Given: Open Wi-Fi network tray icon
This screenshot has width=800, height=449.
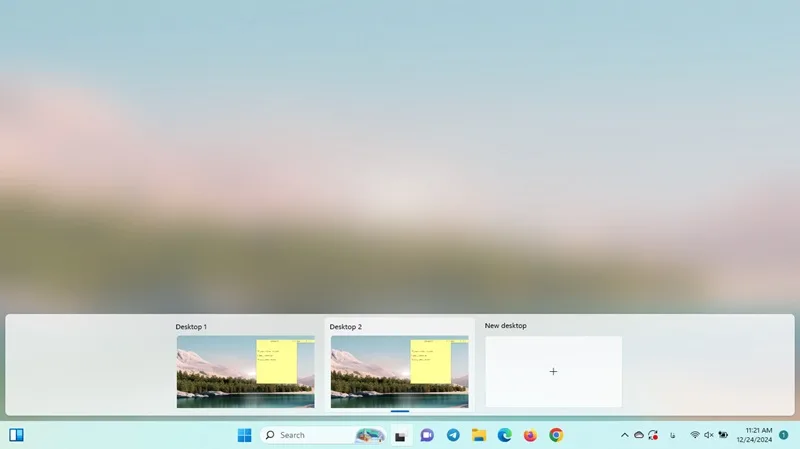Looking at the screenshot, I should 695,435.
